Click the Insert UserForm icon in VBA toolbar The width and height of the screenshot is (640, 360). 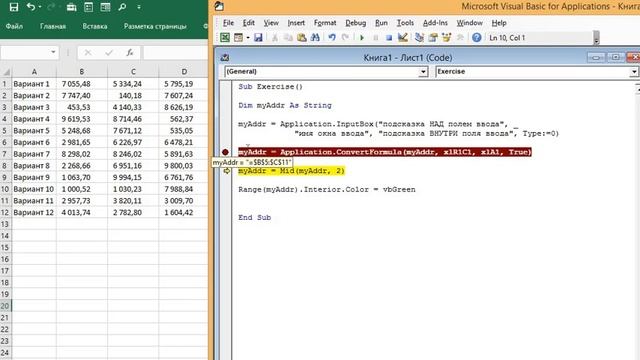tap(238, 38)
